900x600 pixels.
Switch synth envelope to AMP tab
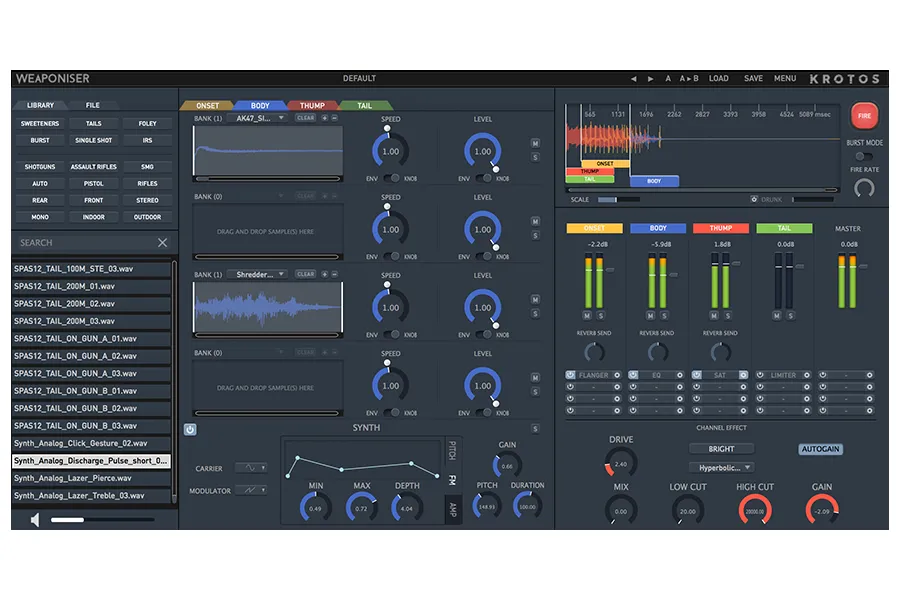pyautogui.click(x=453, y=509)
